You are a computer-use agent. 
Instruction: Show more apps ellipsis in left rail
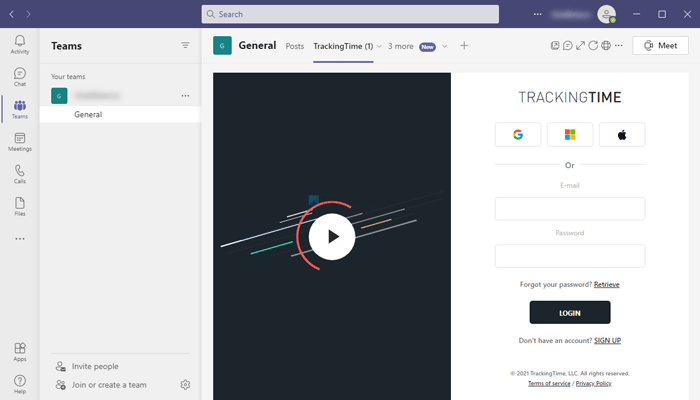coord(20,239)
